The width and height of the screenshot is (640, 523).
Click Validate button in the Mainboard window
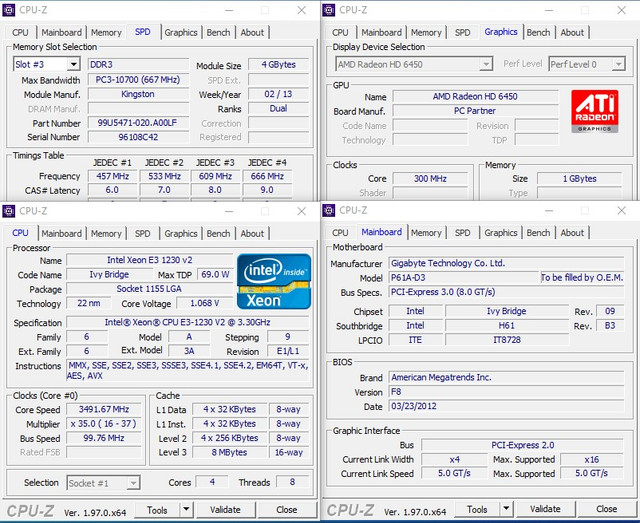546,509
